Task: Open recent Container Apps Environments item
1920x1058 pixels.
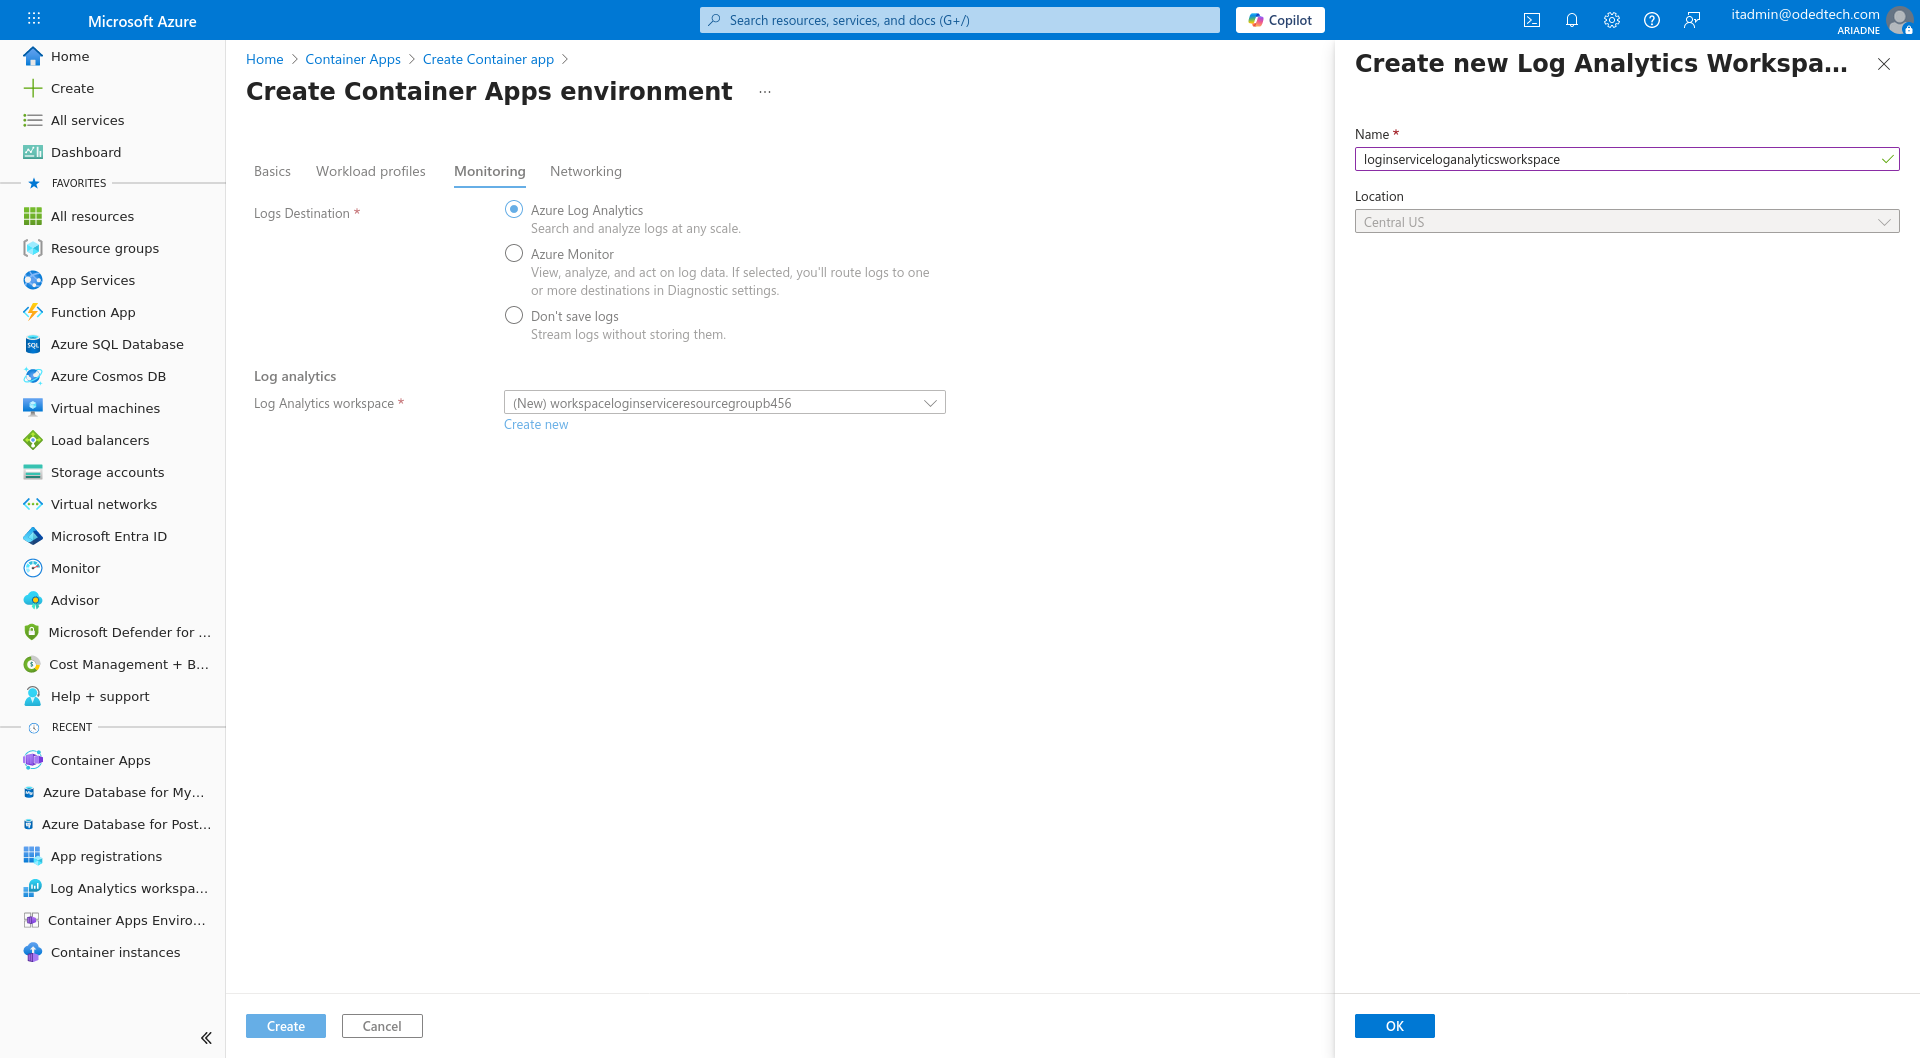Action: point(113,920)
